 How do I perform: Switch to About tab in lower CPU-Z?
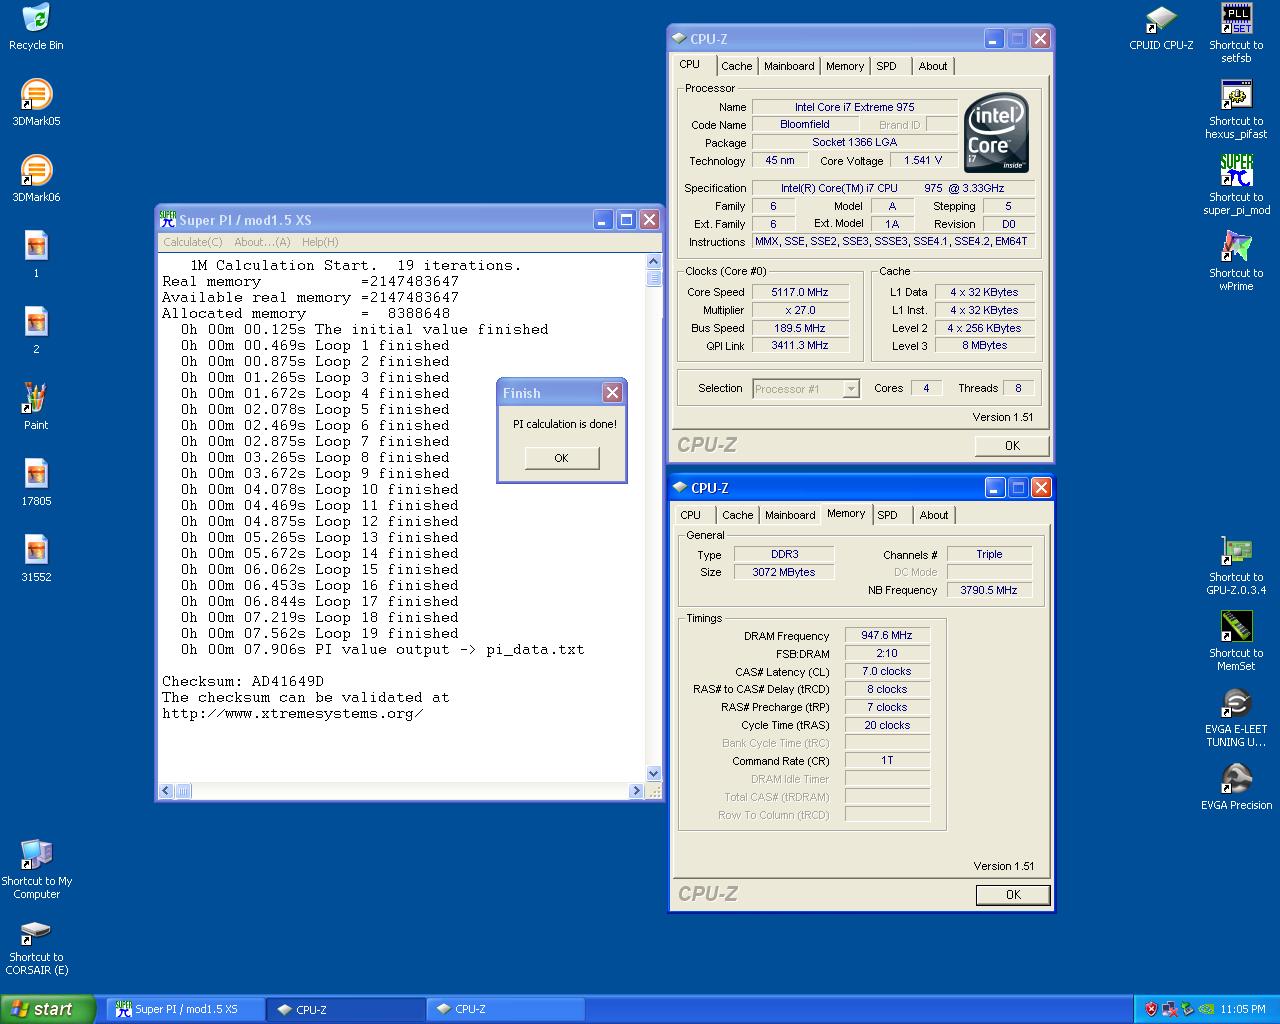pos(934,515)
